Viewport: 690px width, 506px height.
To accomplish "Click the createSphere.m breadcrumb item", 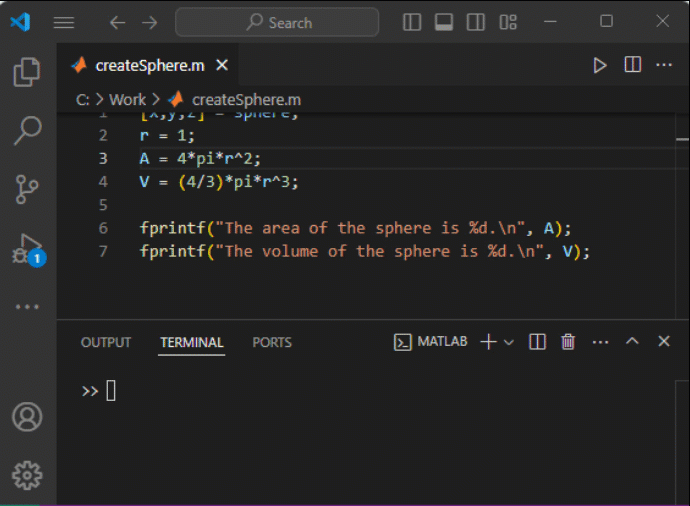I will click(x=246, y=100).
